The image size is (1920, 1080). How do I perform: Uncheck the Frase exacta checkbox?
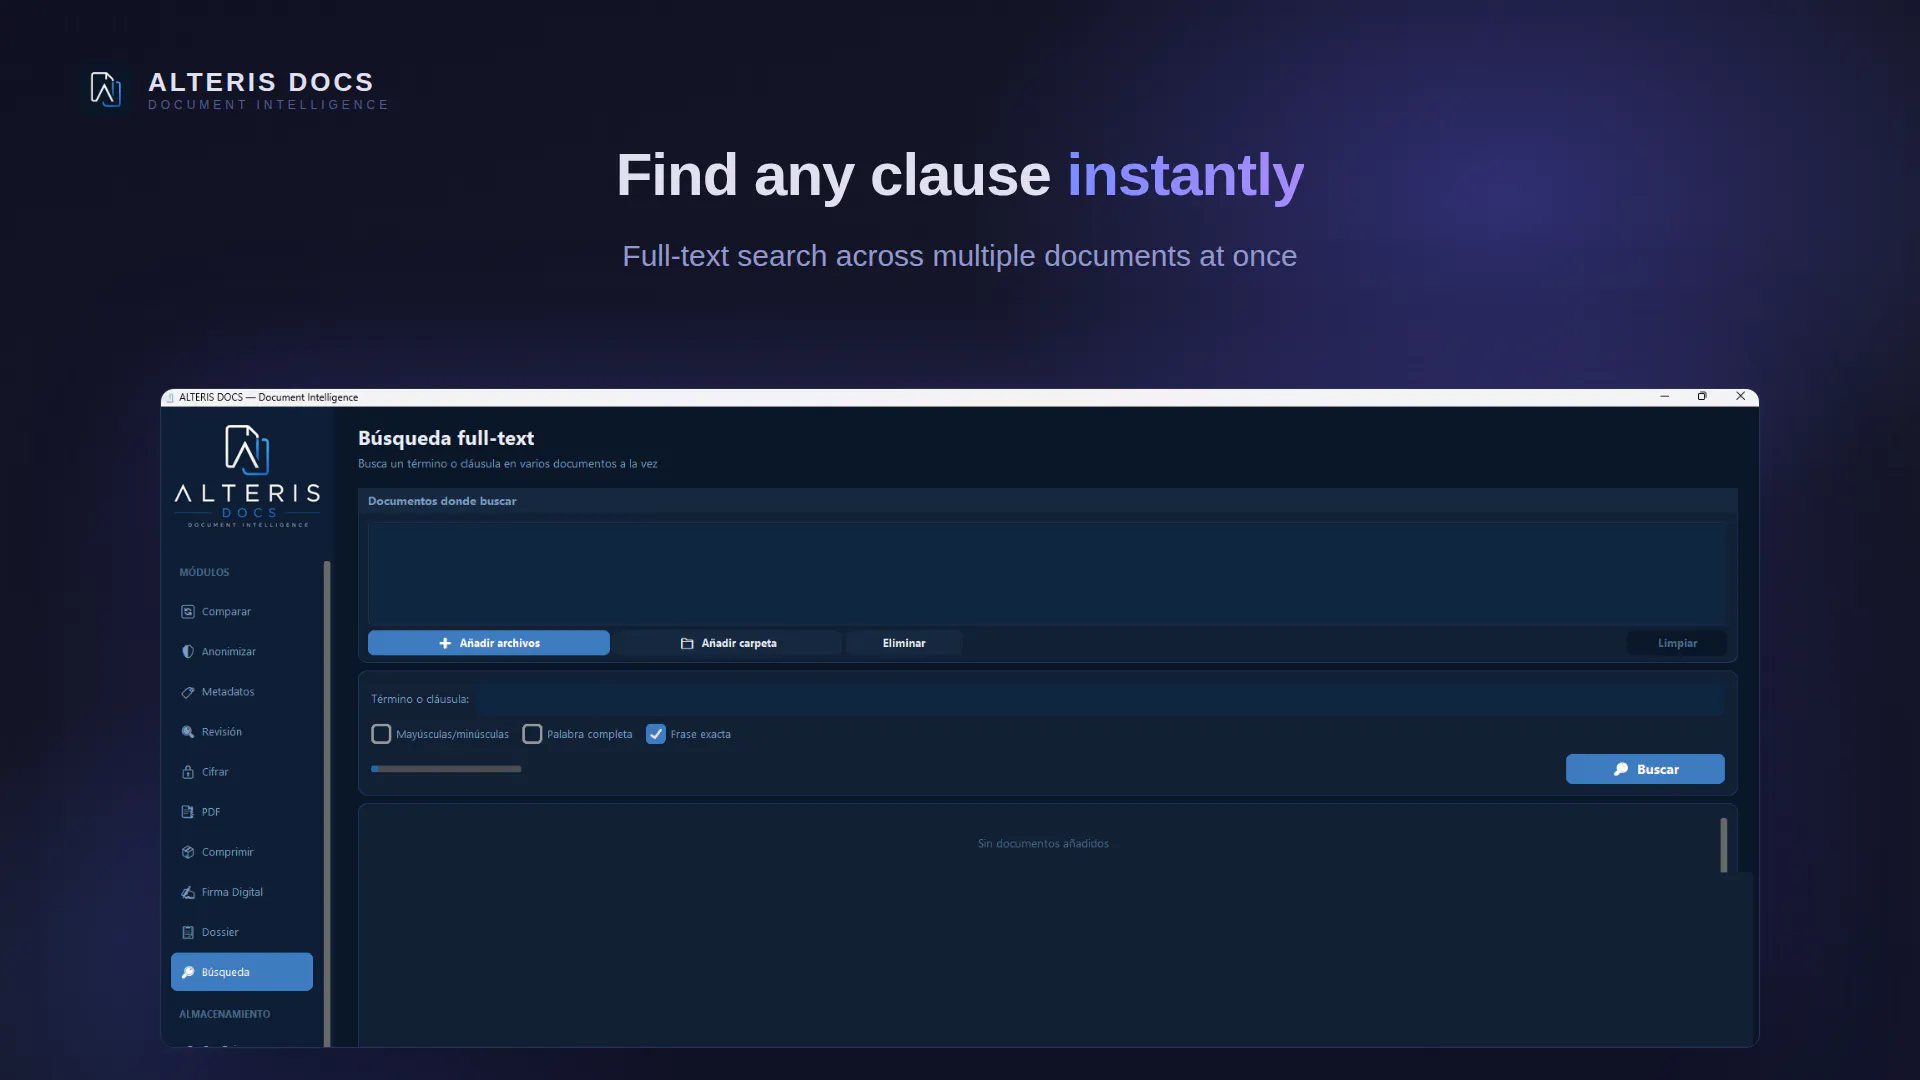(x=656, y=734)
